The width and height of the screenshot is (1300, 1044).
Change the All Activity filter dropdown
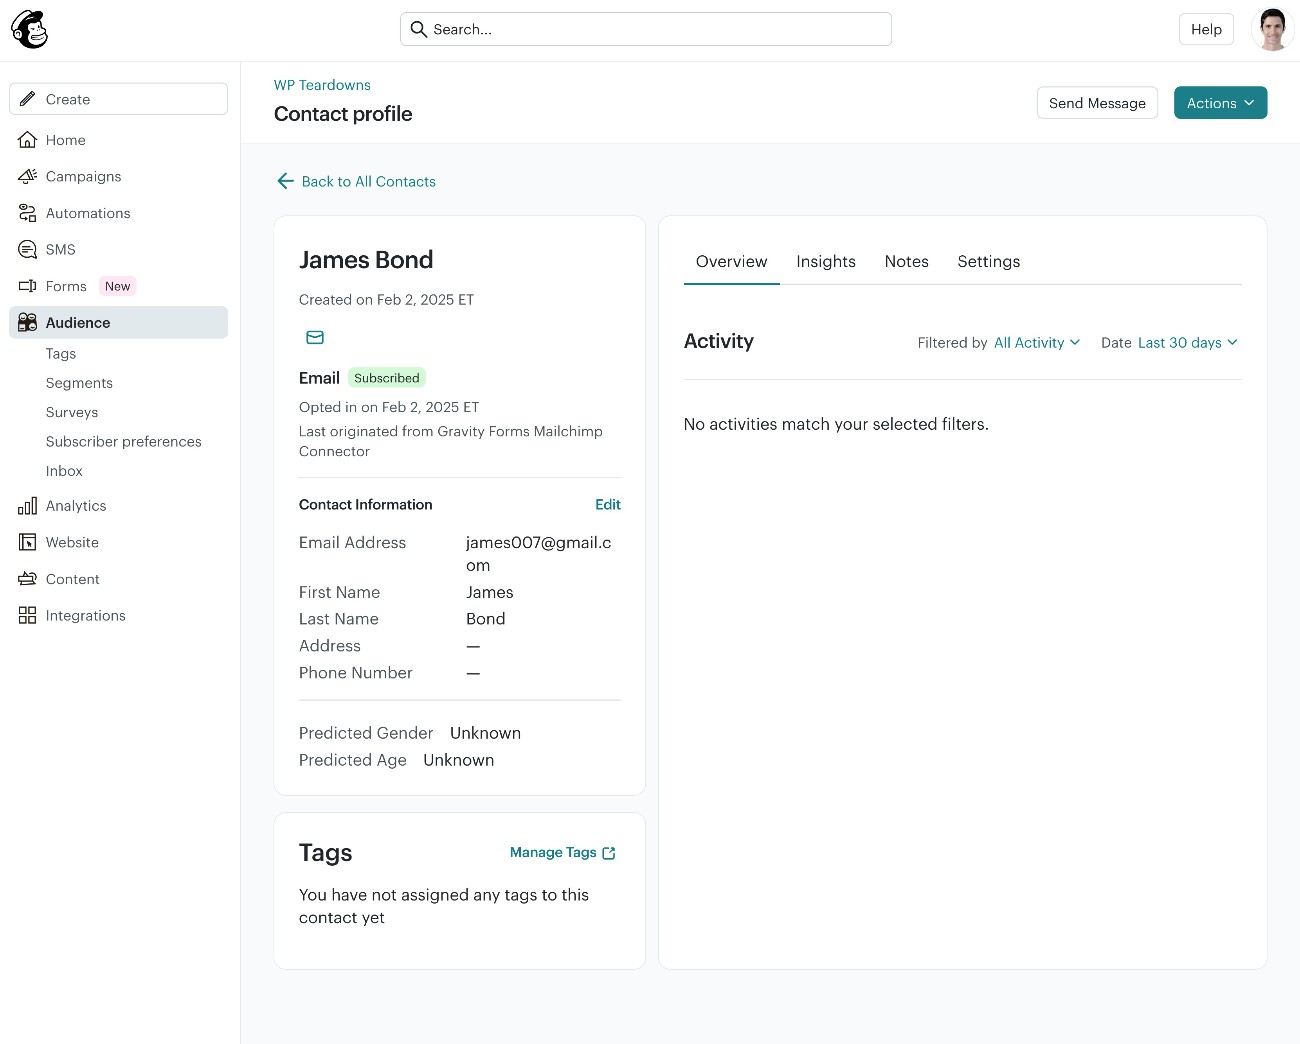[x=1037, y=342]
